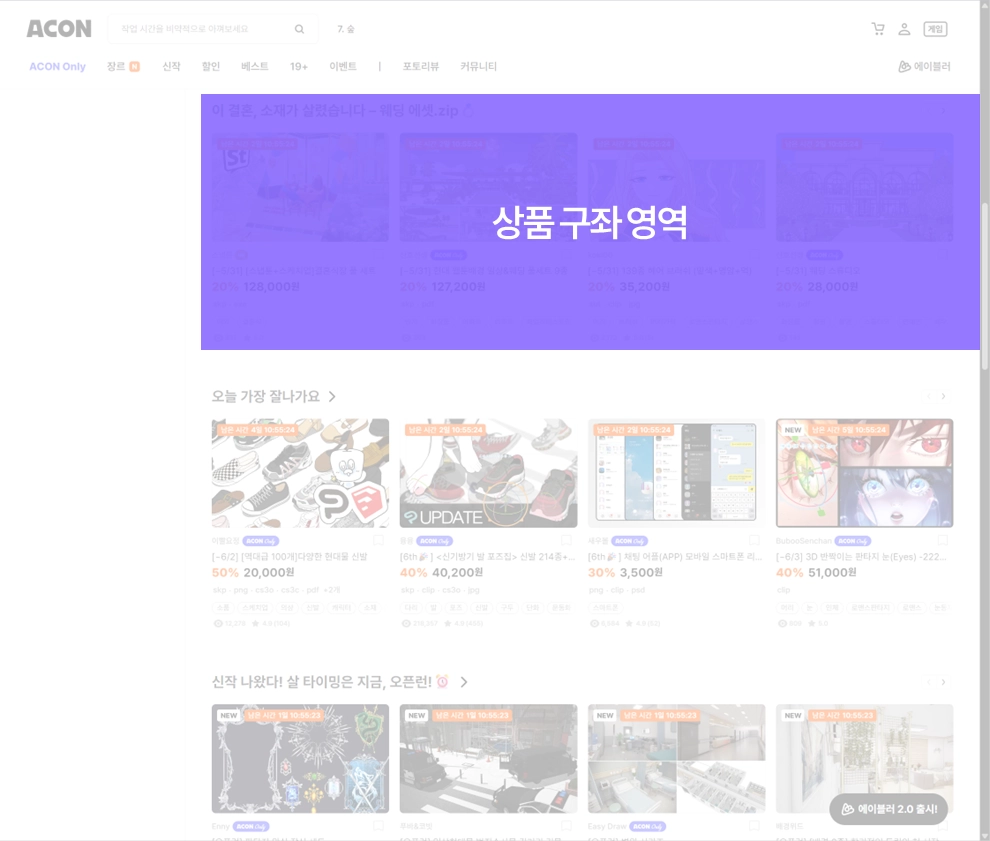Open the 커뮤니티 link
This screenshot has width=990, height=841.
[x=479, y=66]
